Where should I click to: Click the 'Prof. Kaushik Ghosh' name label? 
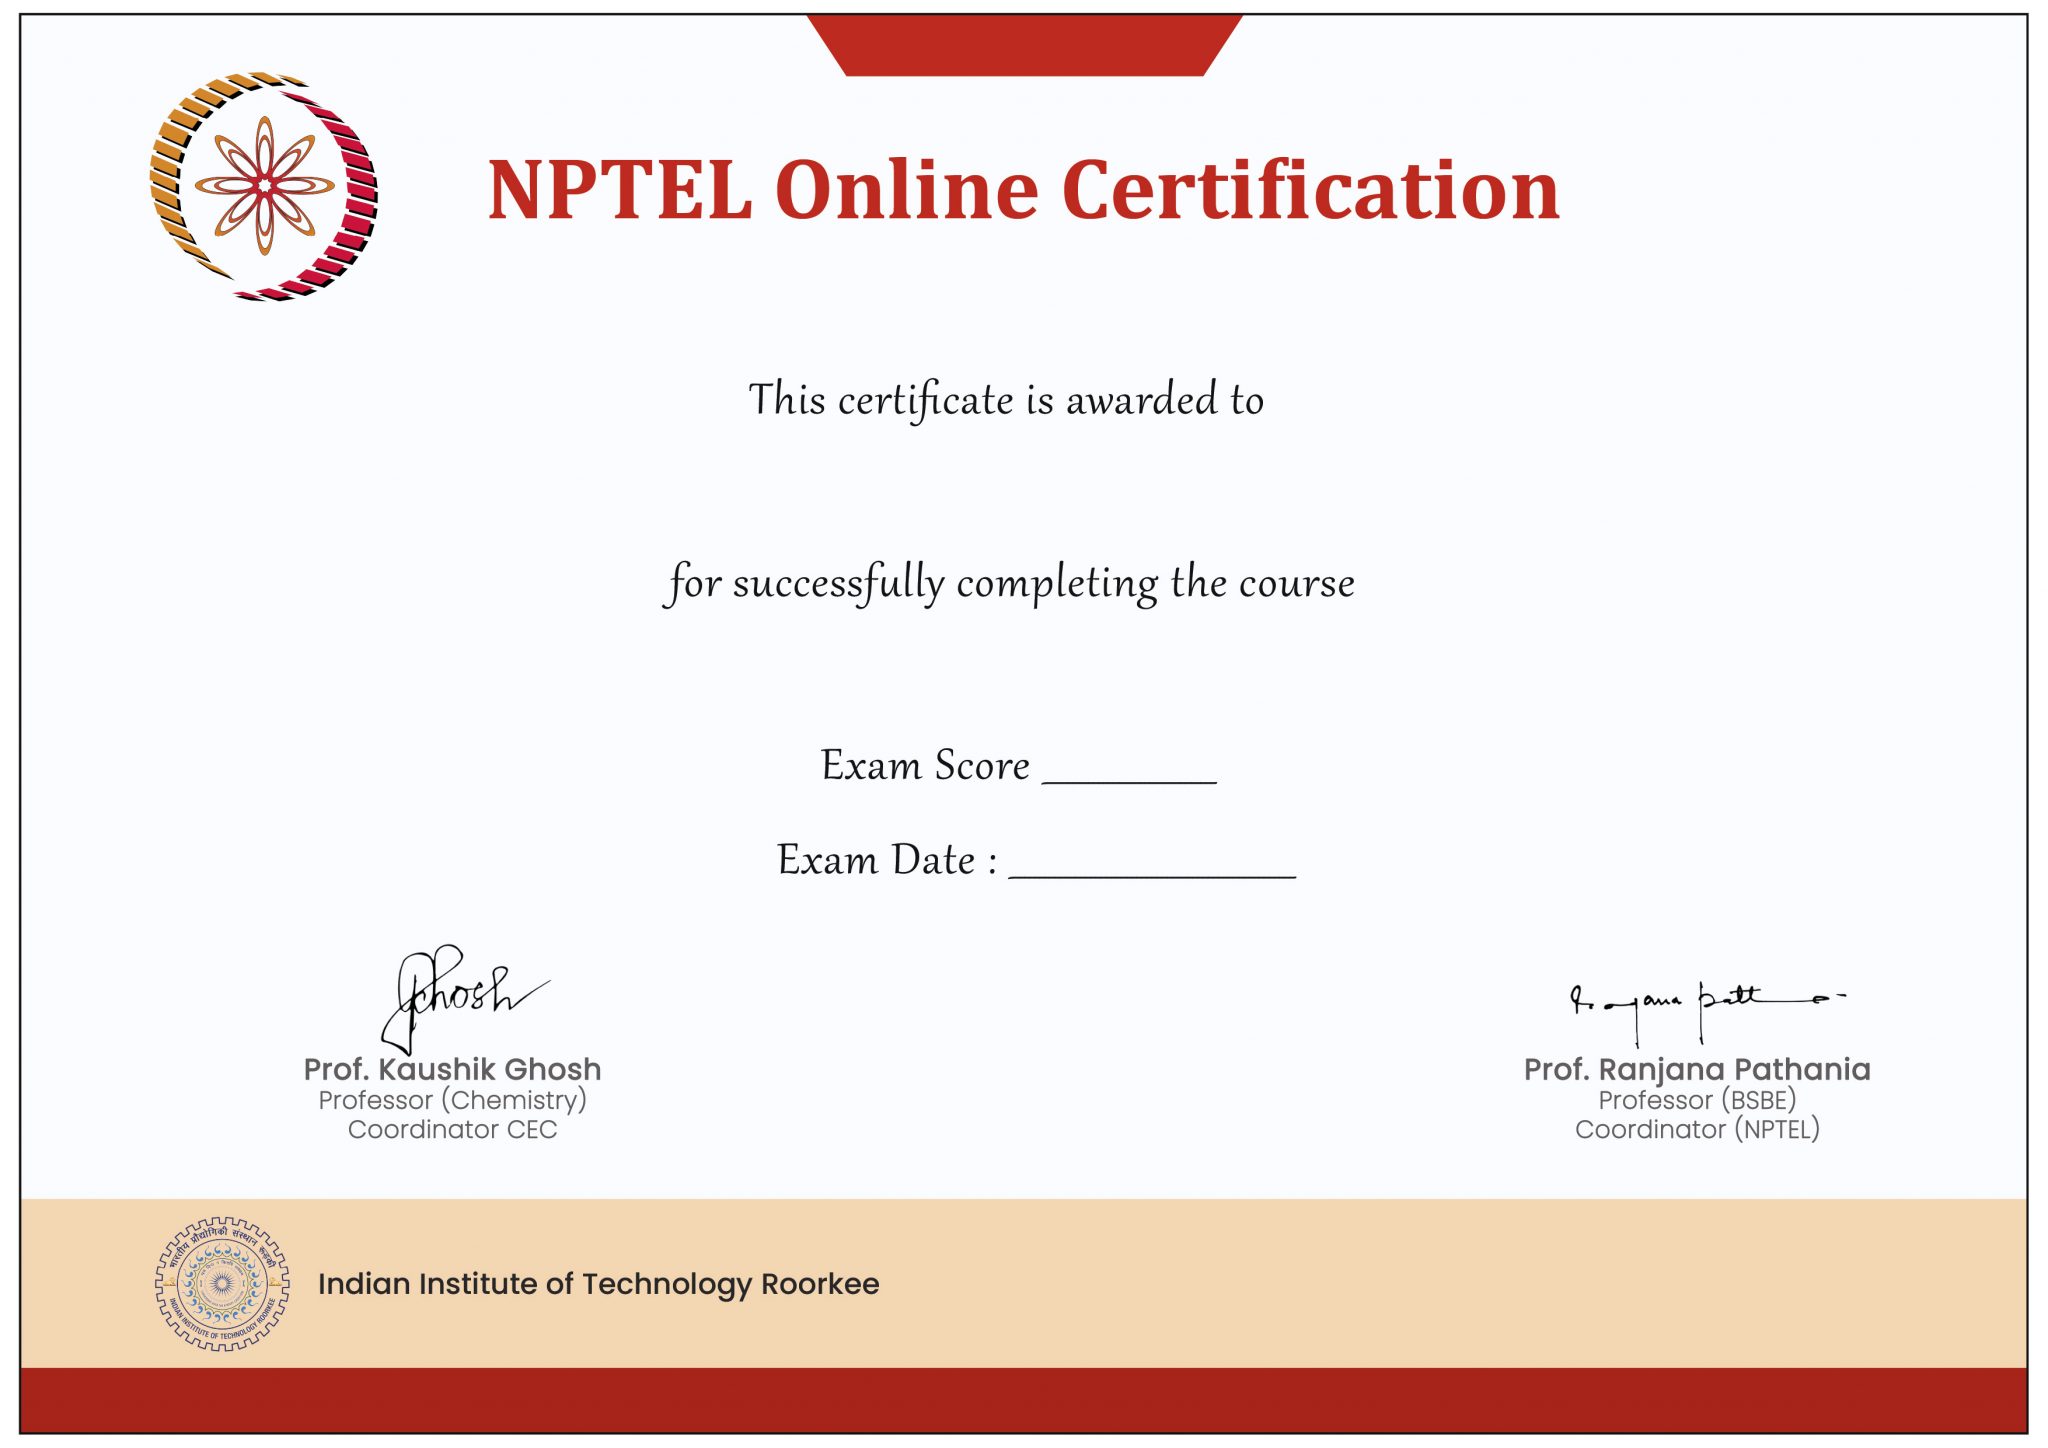click(x=452, y=1070)
